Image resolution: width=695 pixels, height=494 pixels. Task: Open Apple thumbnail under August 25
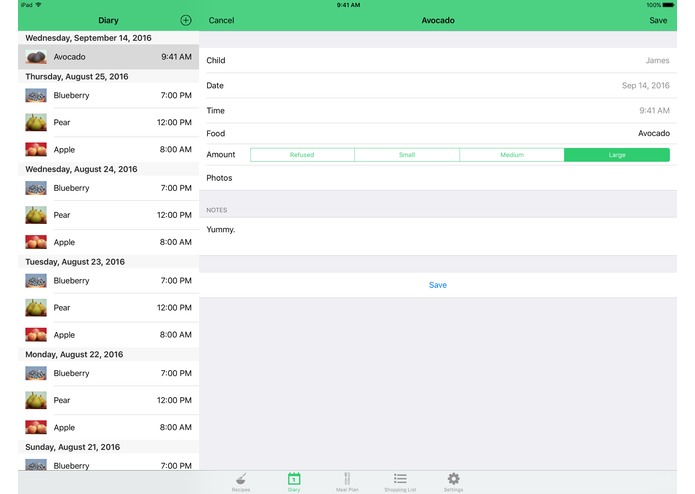click(x=36, y=149)
